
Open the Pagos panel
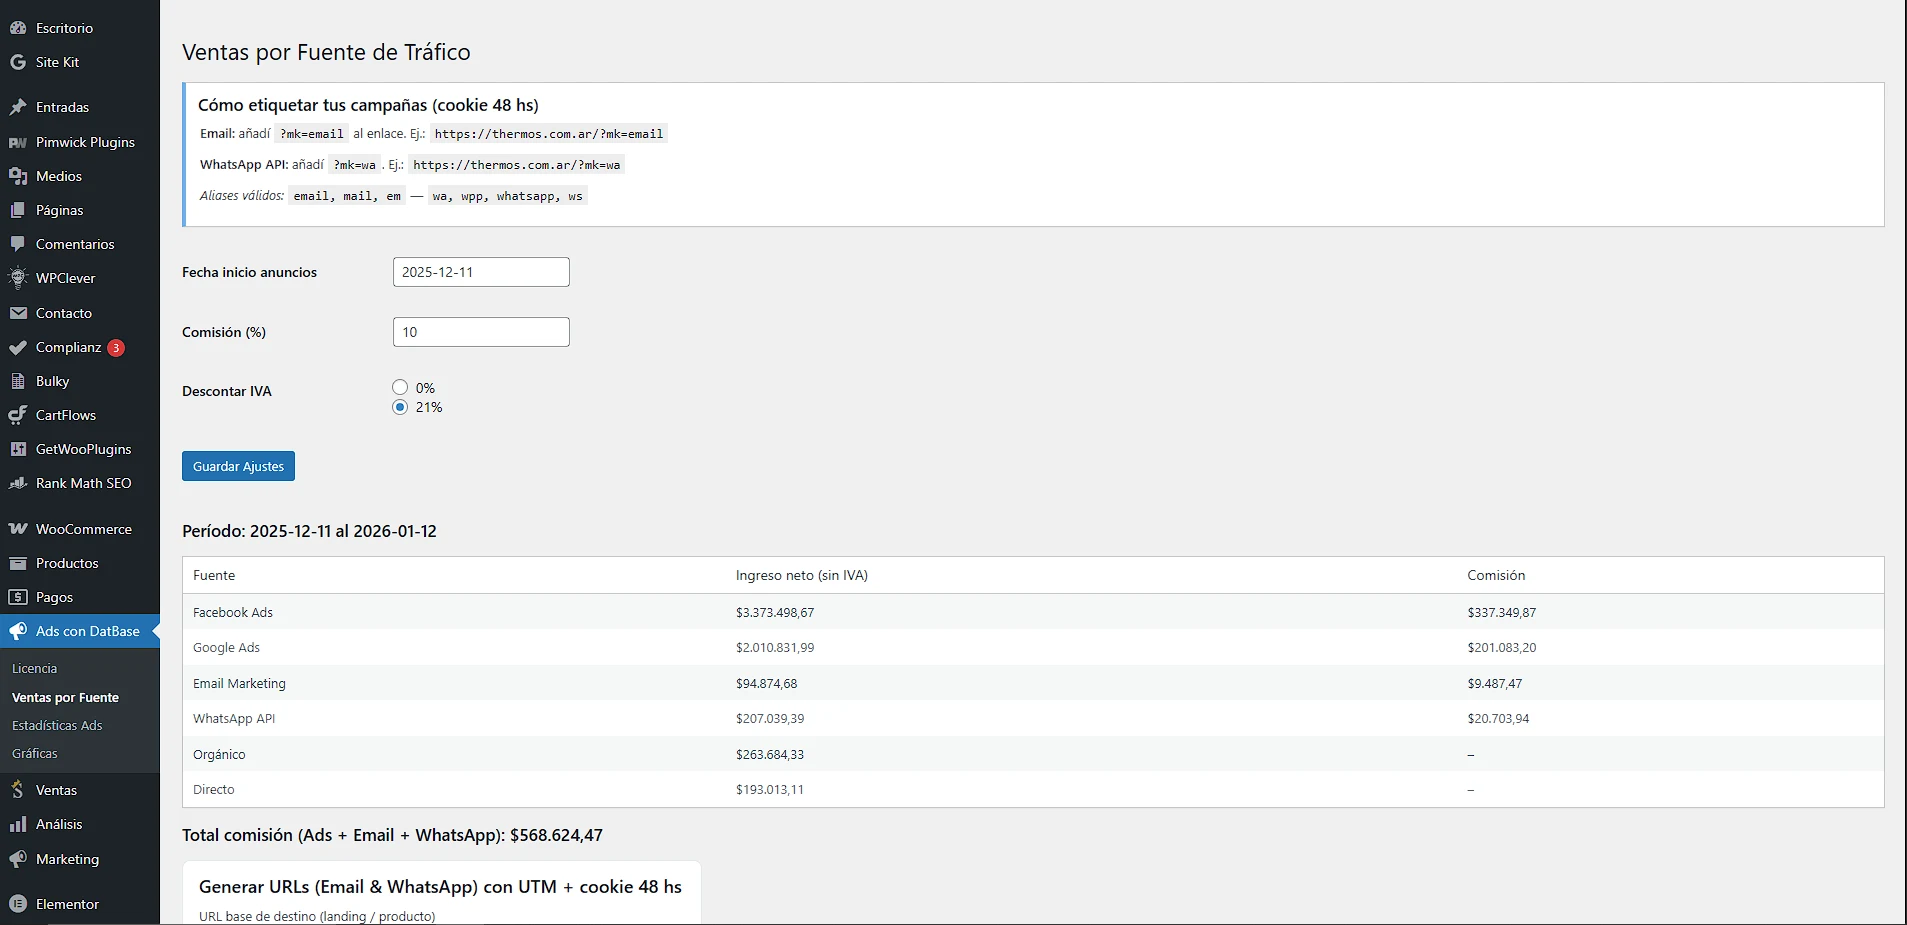pyautogui.click(x=53, y=596)
